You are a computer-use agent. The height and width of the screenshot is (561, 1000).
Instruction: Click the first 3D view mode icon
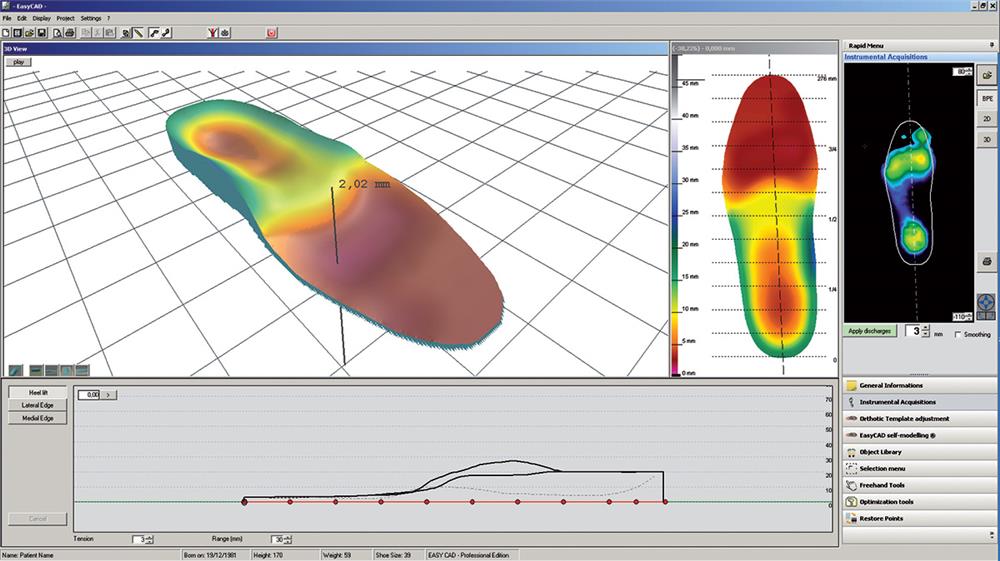[14, 370]
